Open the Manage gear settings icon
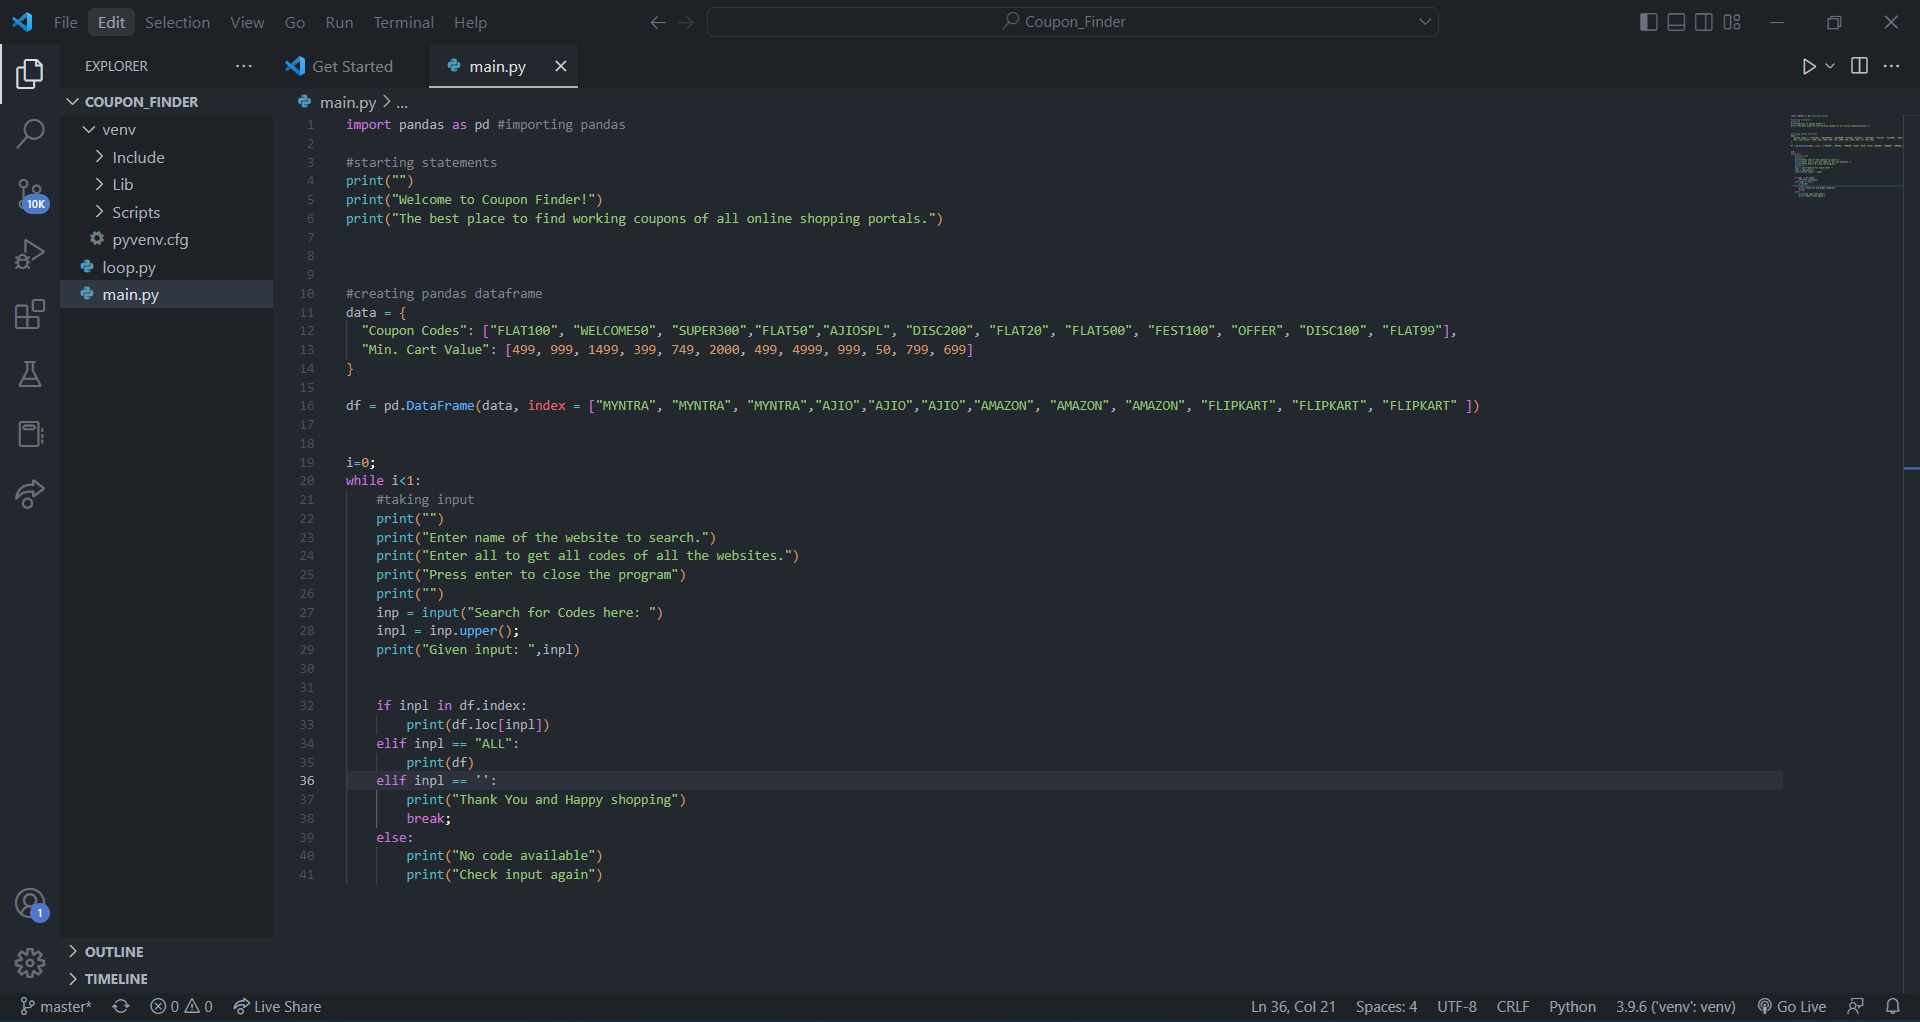Screen dimensions: 1920x1022 [x=30, y=963]
